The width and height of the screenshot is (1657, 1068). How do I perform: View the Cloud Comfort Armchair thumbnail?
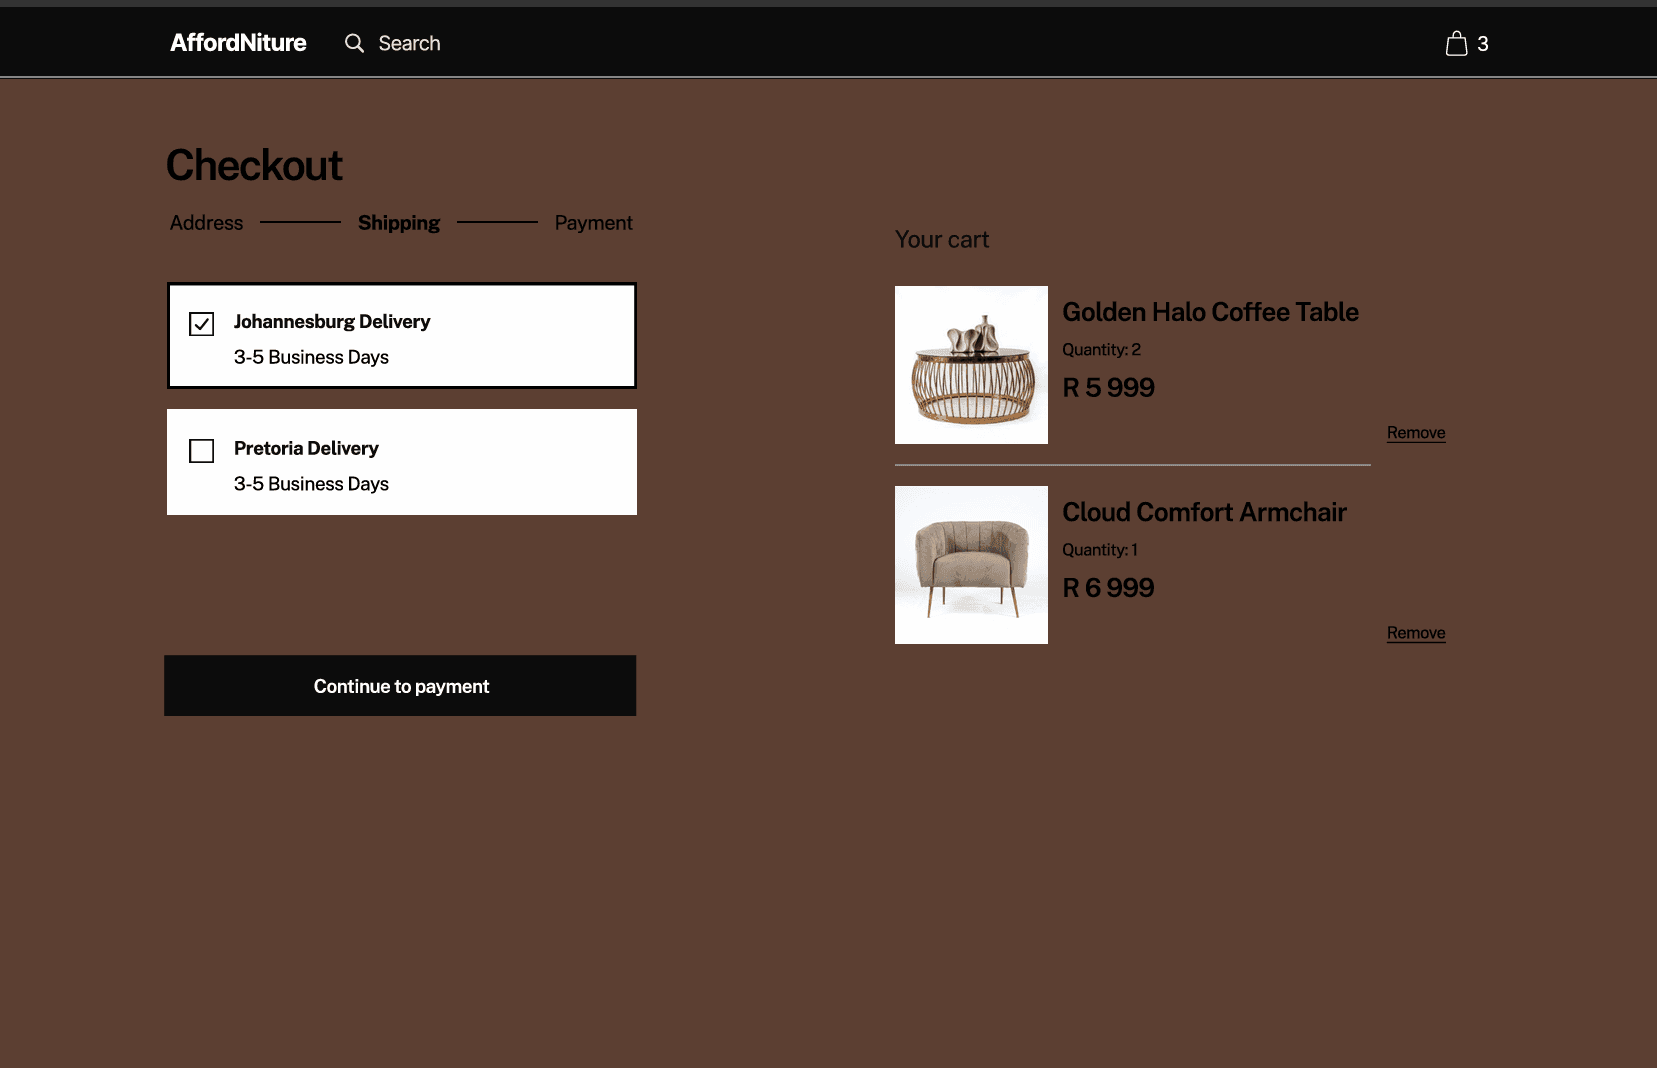point(971,565)
